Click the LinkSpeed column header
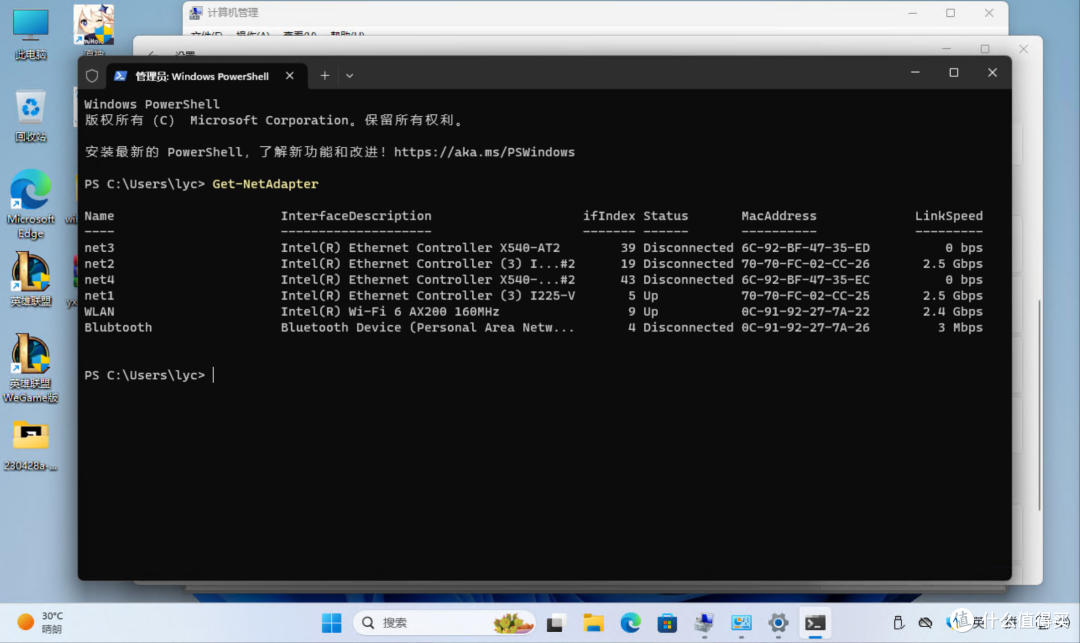 point(948,215)
